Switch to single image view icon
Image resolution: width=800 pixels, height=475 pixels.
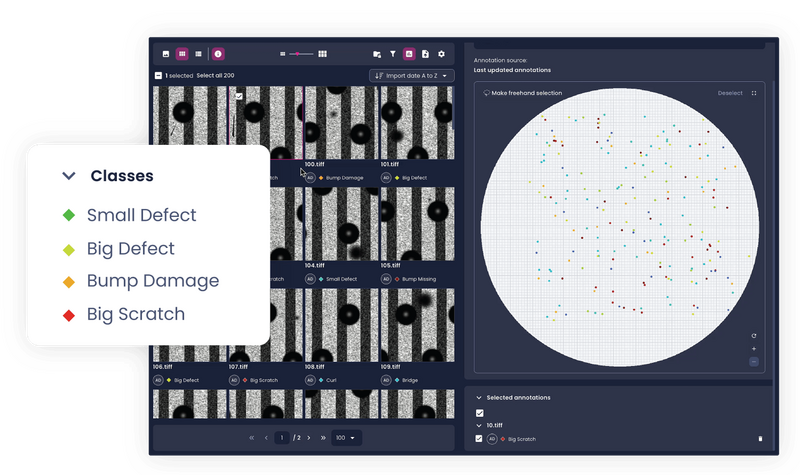(166, 54)
